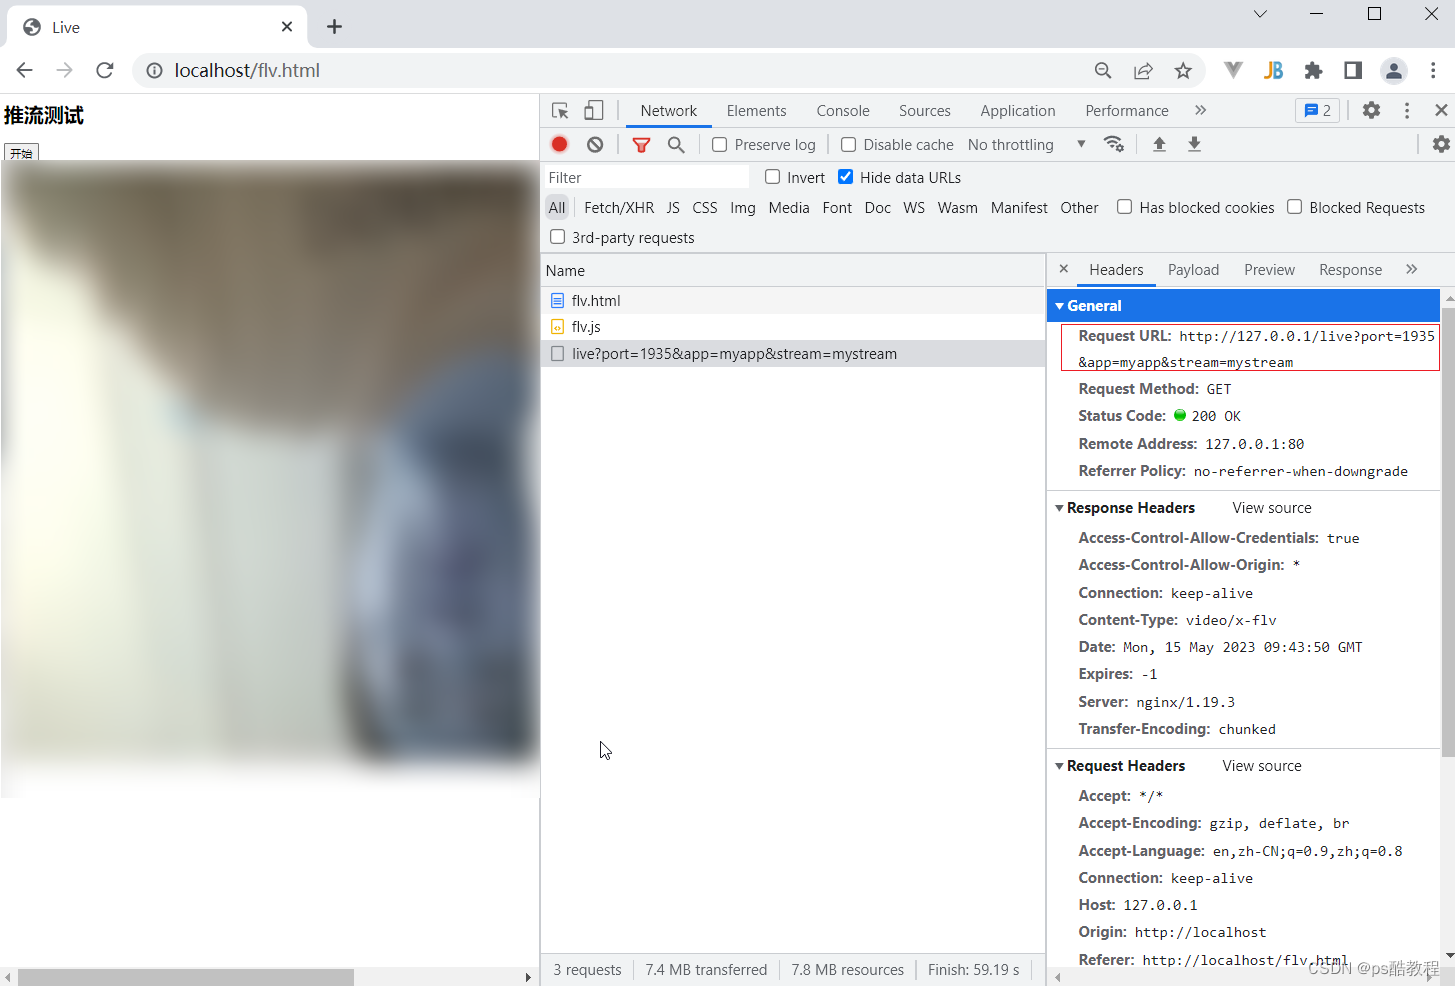View source of Response Headers
The height and width of the screenshot is (986, 1455).
[1272, 508]
